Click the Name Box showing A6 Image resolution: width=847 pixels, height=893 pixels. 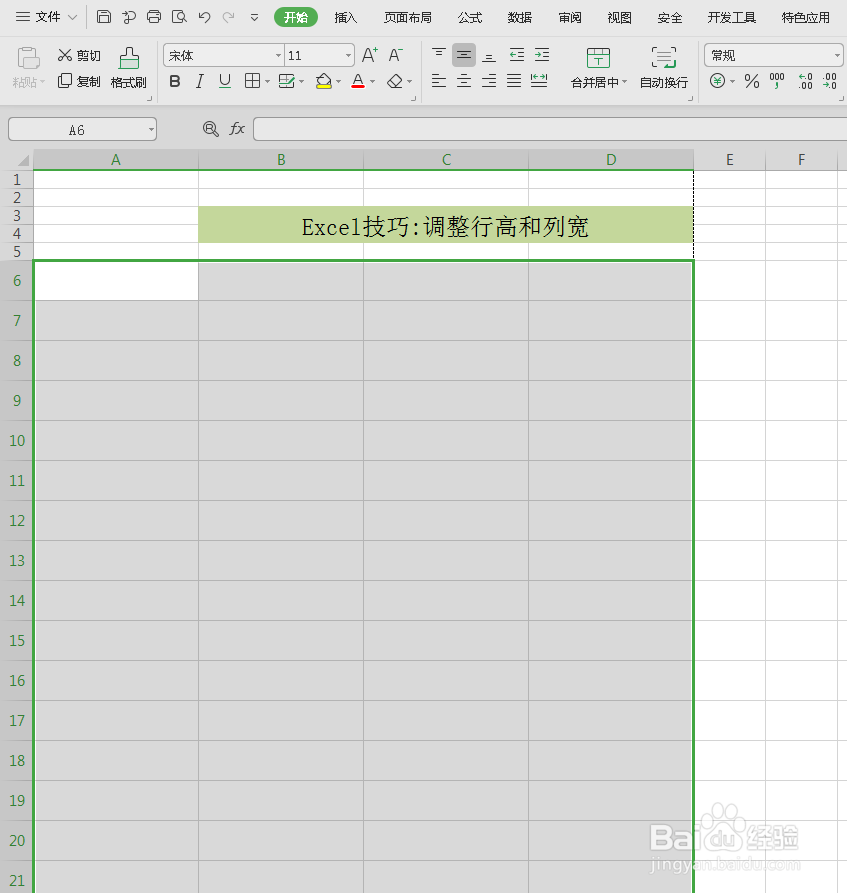click(x=80, y=128)
